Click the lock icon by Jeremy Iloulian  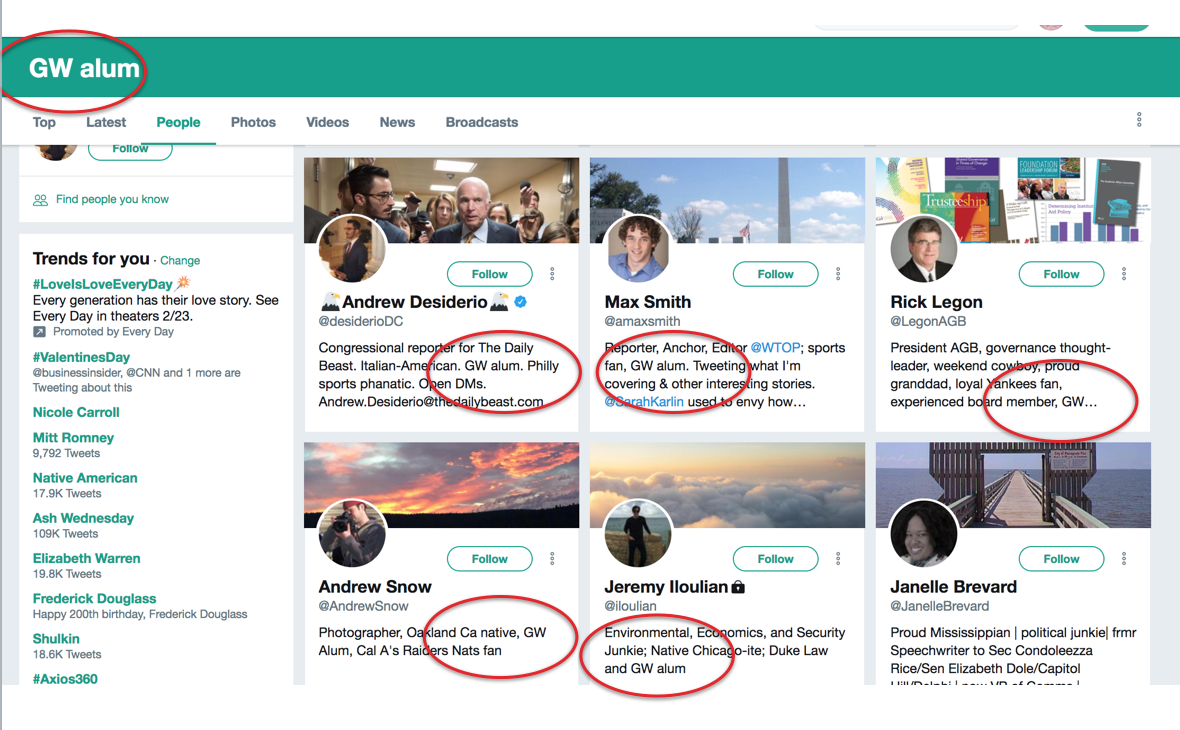tap(738, 587)
